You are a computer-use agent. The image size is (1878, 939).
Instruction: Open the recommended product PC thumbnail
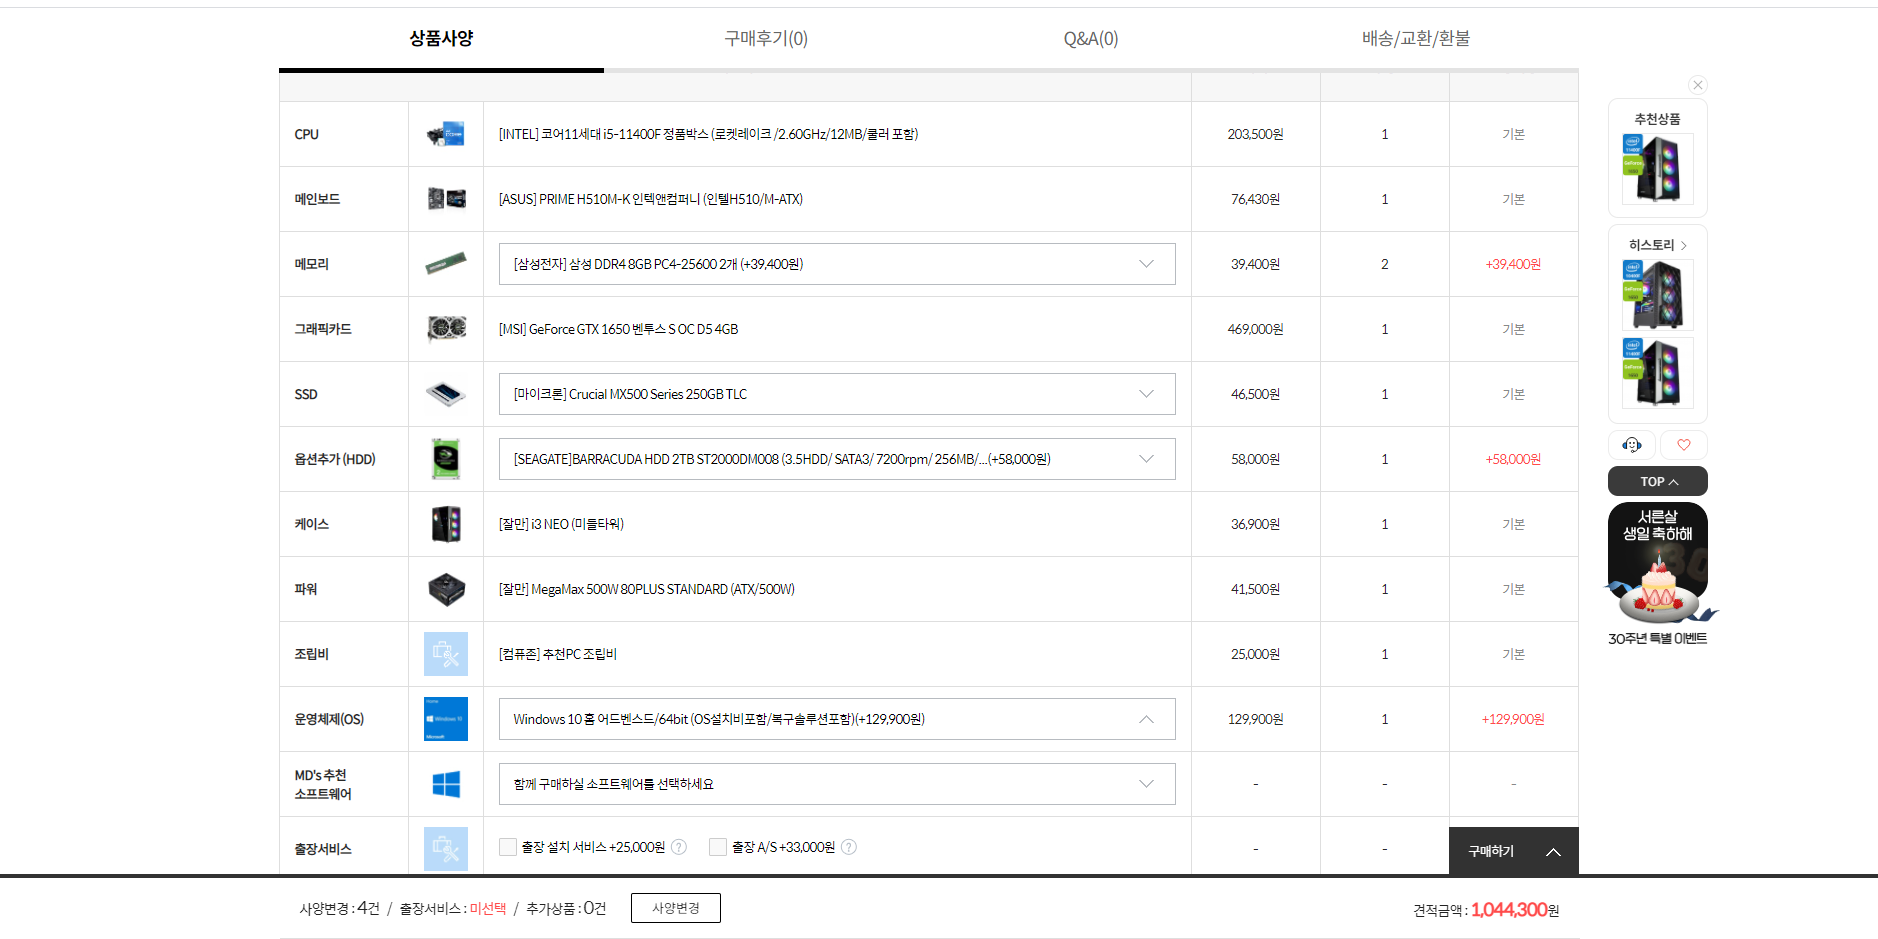[x=1658, y=169]
